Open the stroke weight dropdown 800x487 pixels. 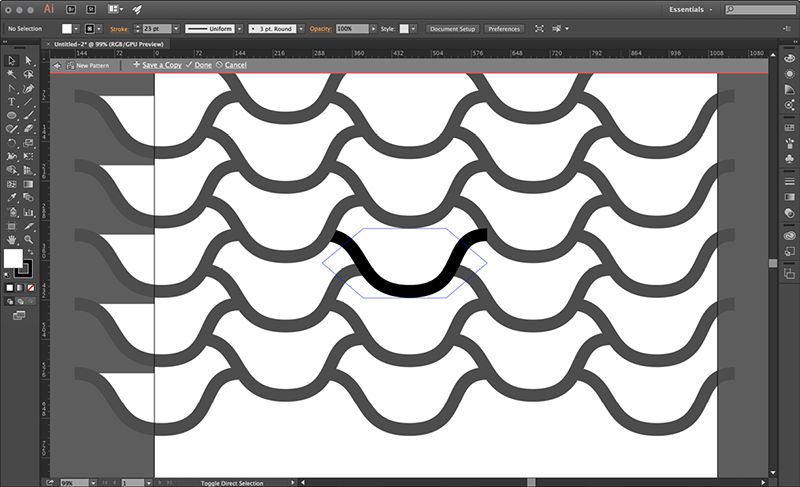[x=176, y=29]
